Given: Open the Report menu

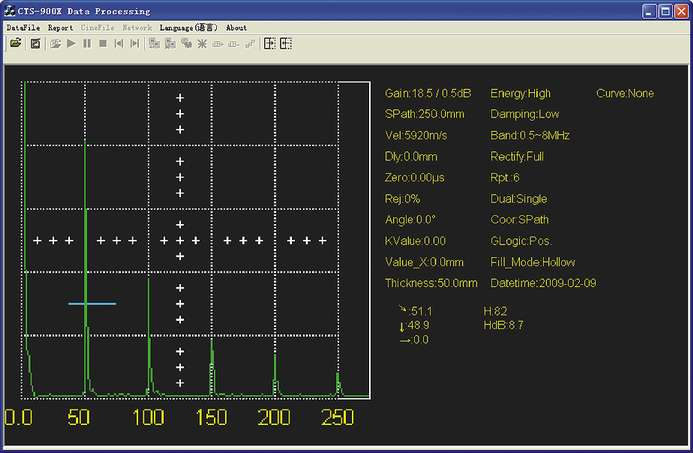Looking at the screenshot, I should pos(60,28).
